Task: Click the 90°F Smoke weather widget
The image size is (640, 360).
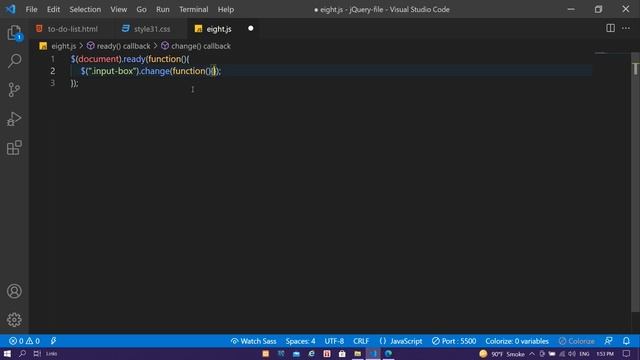Action: click(502, 353)
